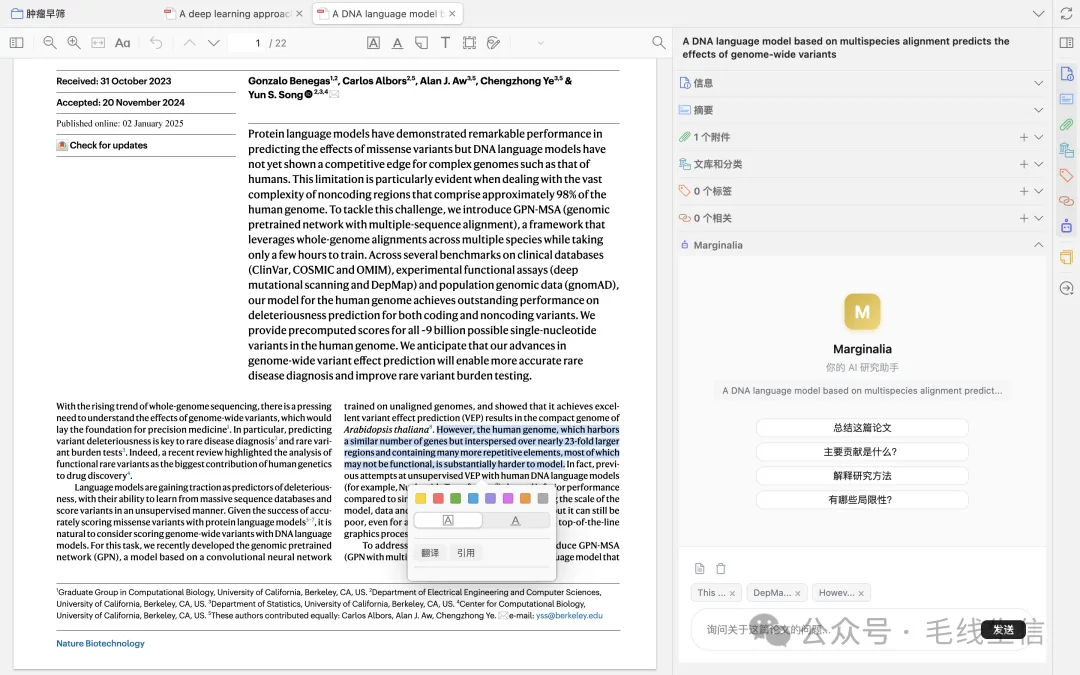Click the locate arrow icon in rail
This screenshot has width=1080, height=675.
[x=1066, y=288]
